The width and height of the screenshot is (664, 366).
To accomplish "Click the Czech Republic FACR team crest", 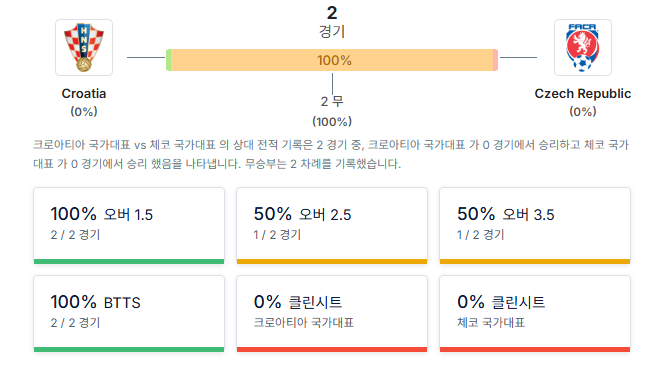I will pos(583,47).
